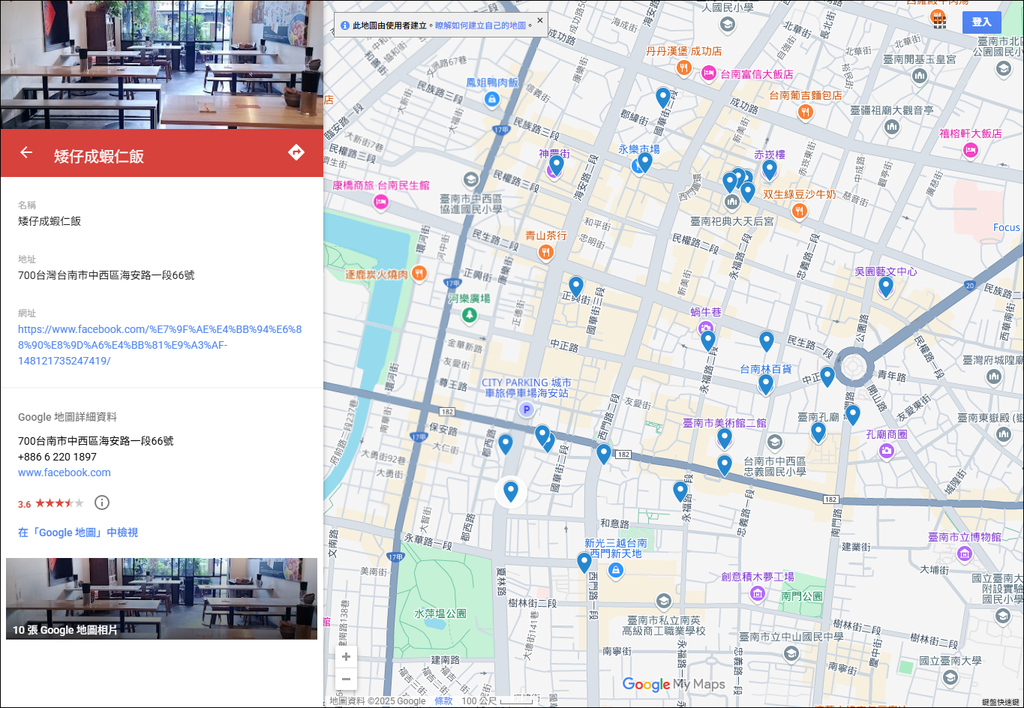The width and height of the screenshot is (1024, 708).
Task: Select the blue pin at 吳園藝文中心
Action: click(x=886, y=287)
